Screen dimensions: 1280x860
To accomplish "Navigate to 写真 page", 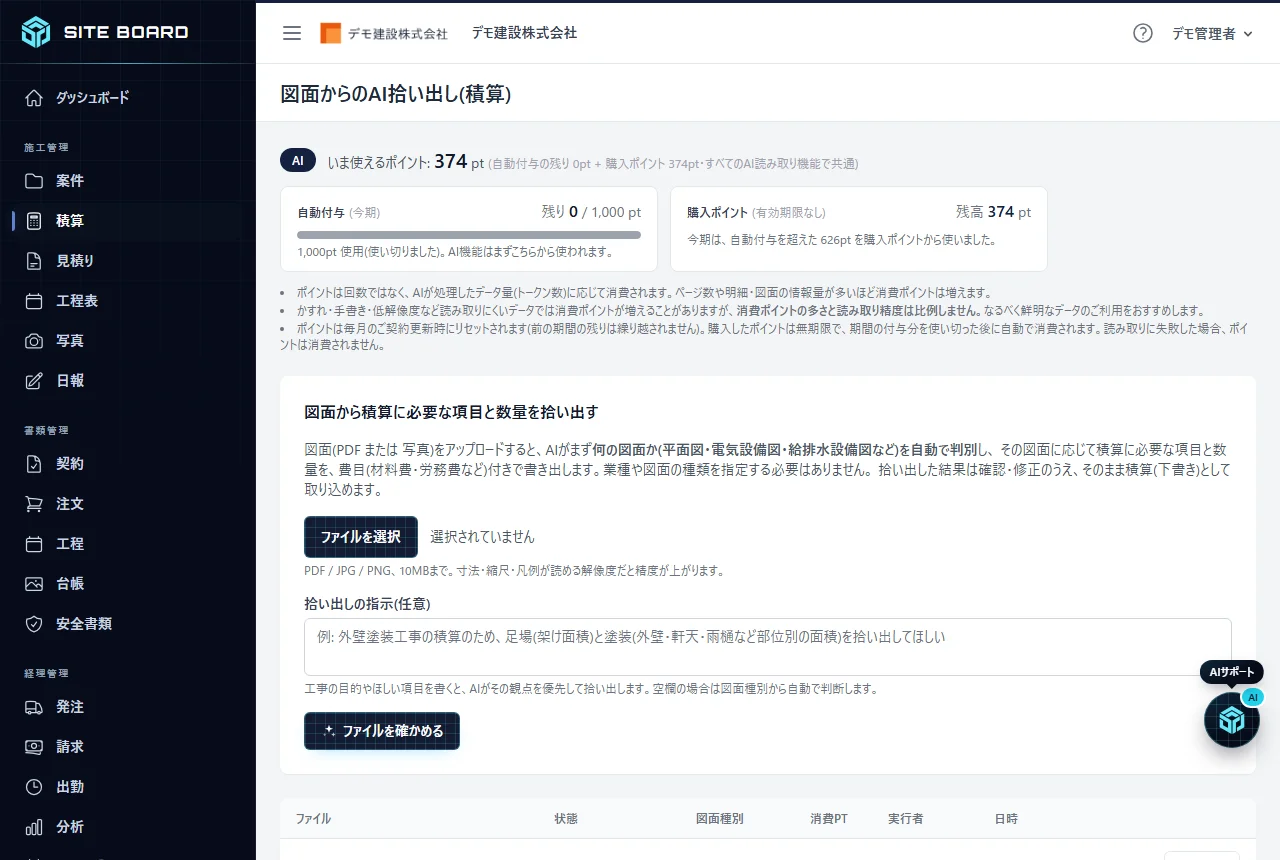I will 128,341.
